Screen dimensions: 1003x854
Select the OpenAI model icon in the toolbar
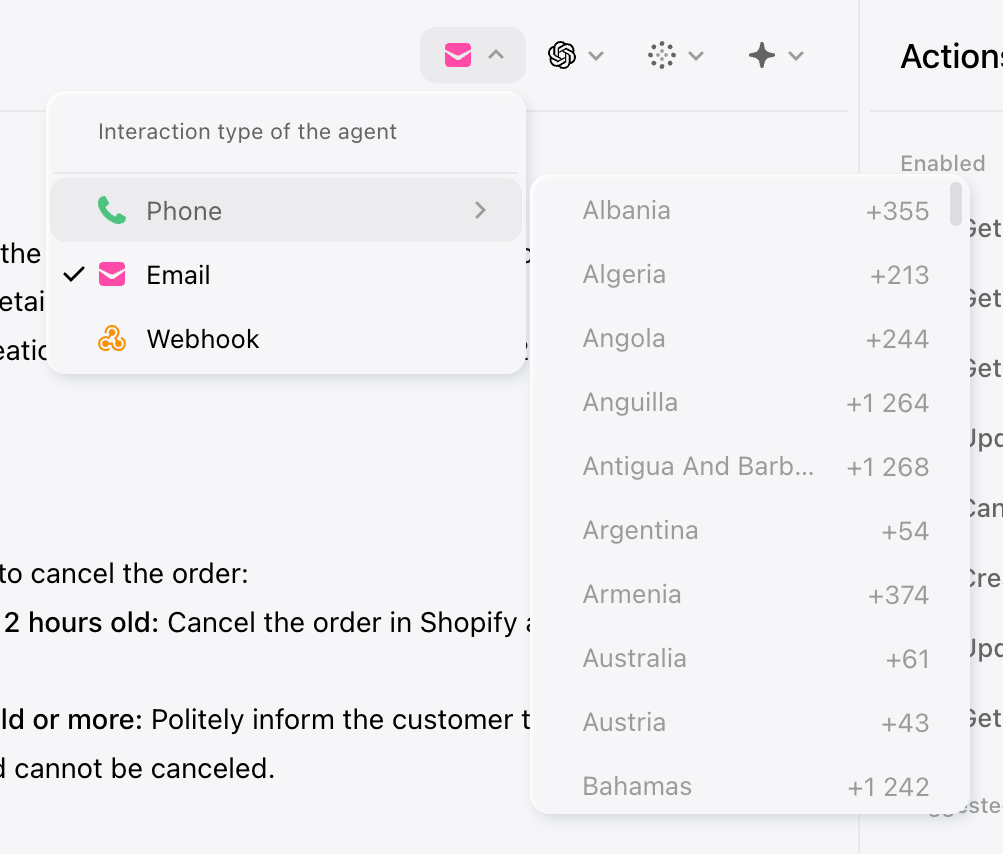(x=562, y=55)
